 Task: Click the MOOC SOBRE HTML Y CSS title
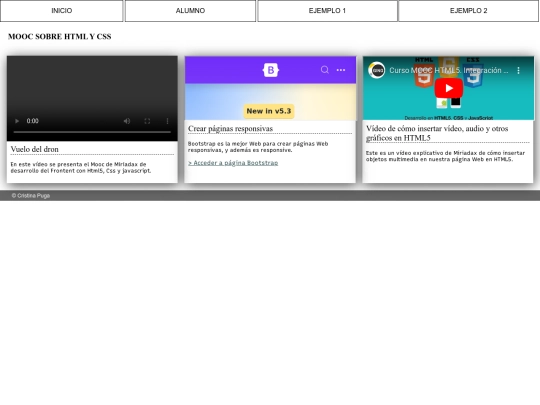60,37
